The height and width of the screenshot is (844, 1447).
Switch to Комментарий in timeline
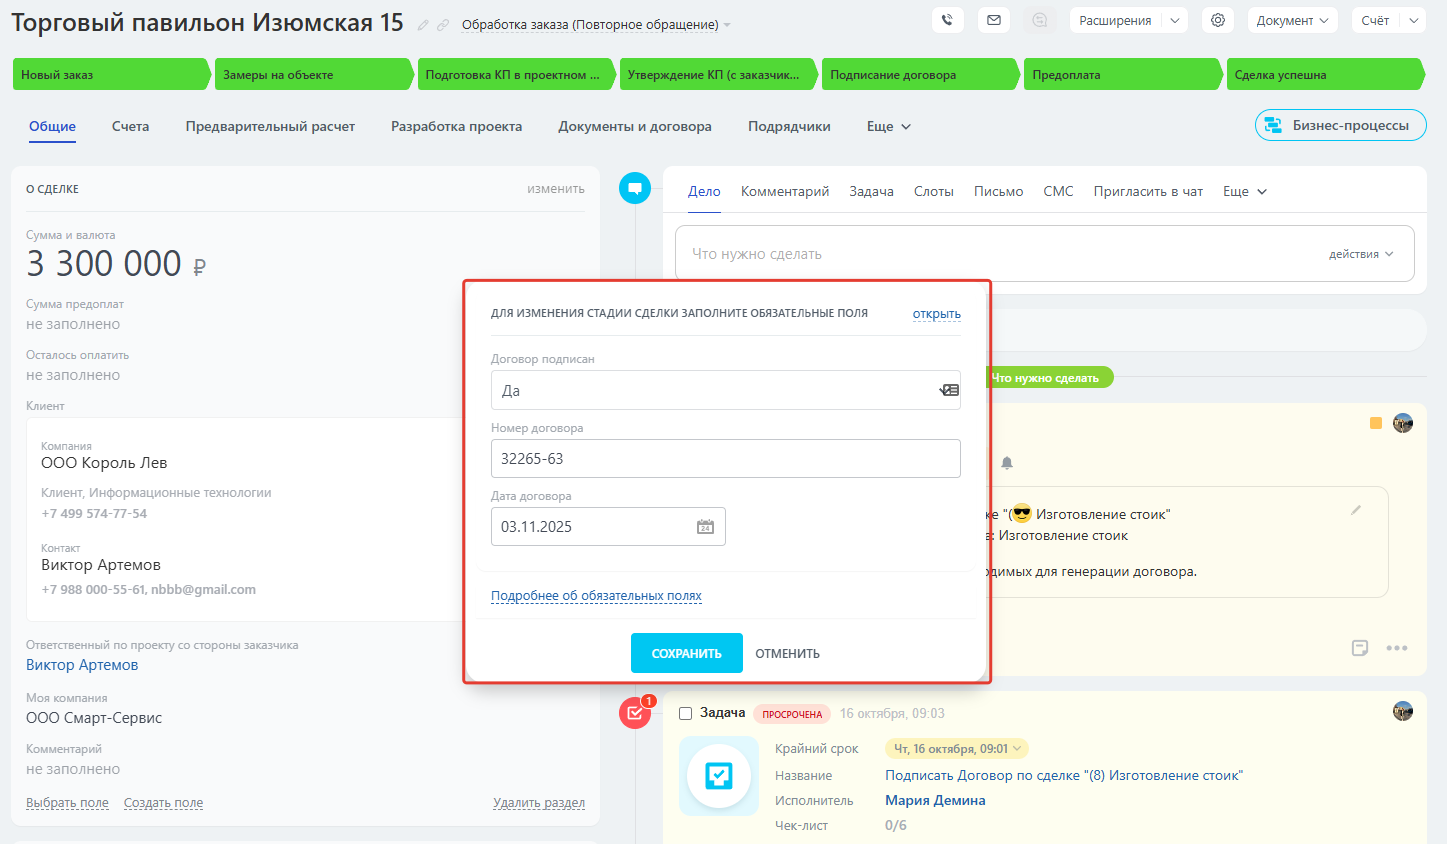(x=785, y=191)
